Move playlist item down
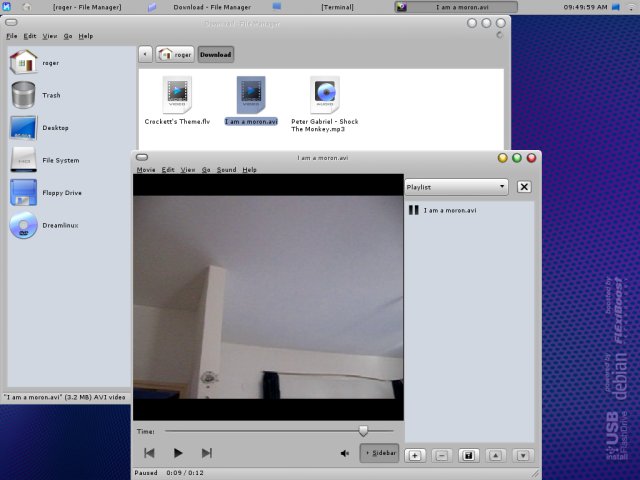This screenshot has width=640, height=480. tap(523, 456)
